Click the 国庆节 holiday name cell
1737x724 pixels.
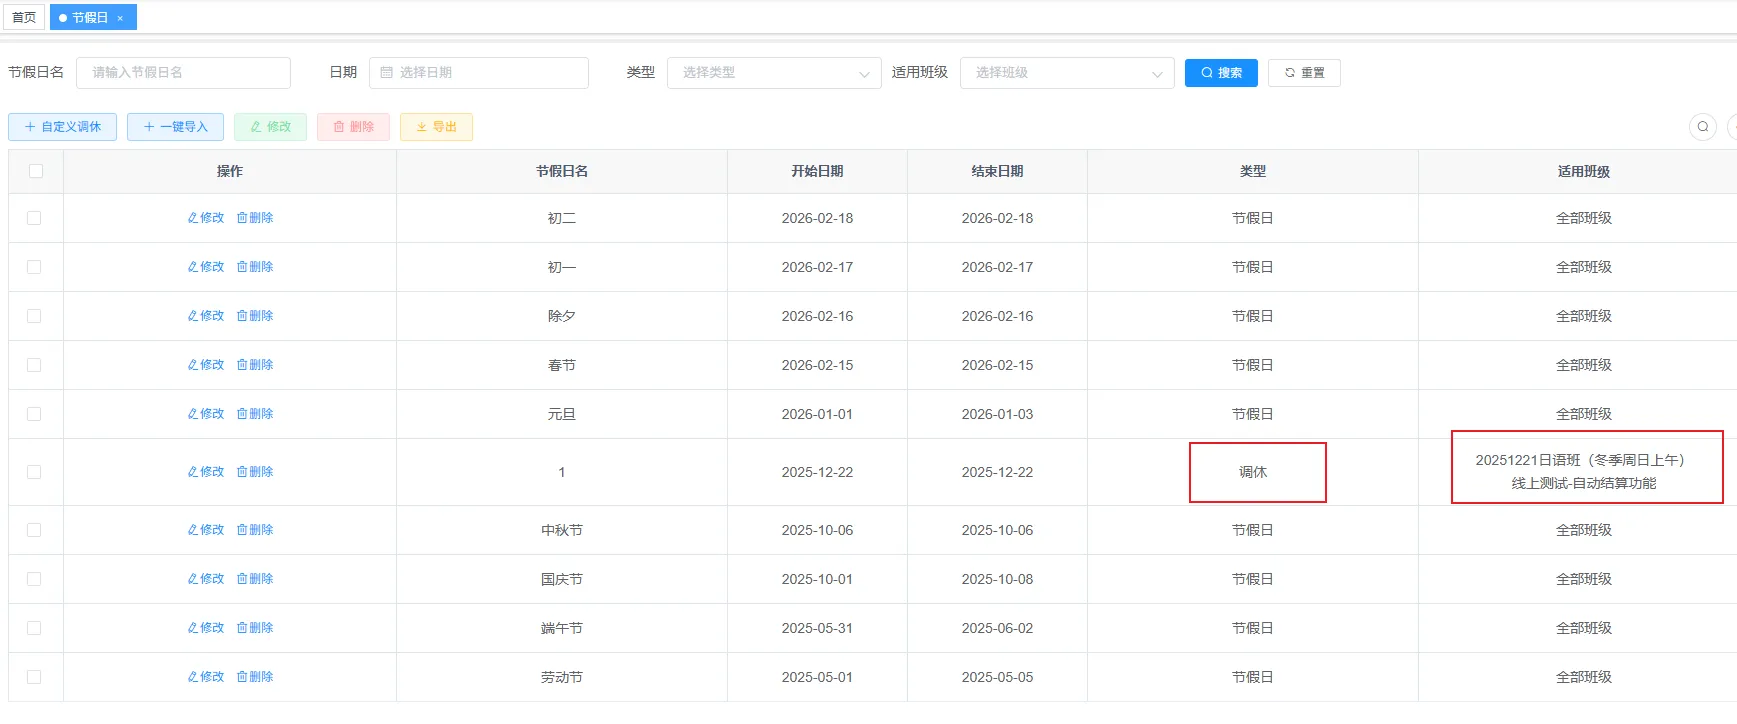pos(562,579)
